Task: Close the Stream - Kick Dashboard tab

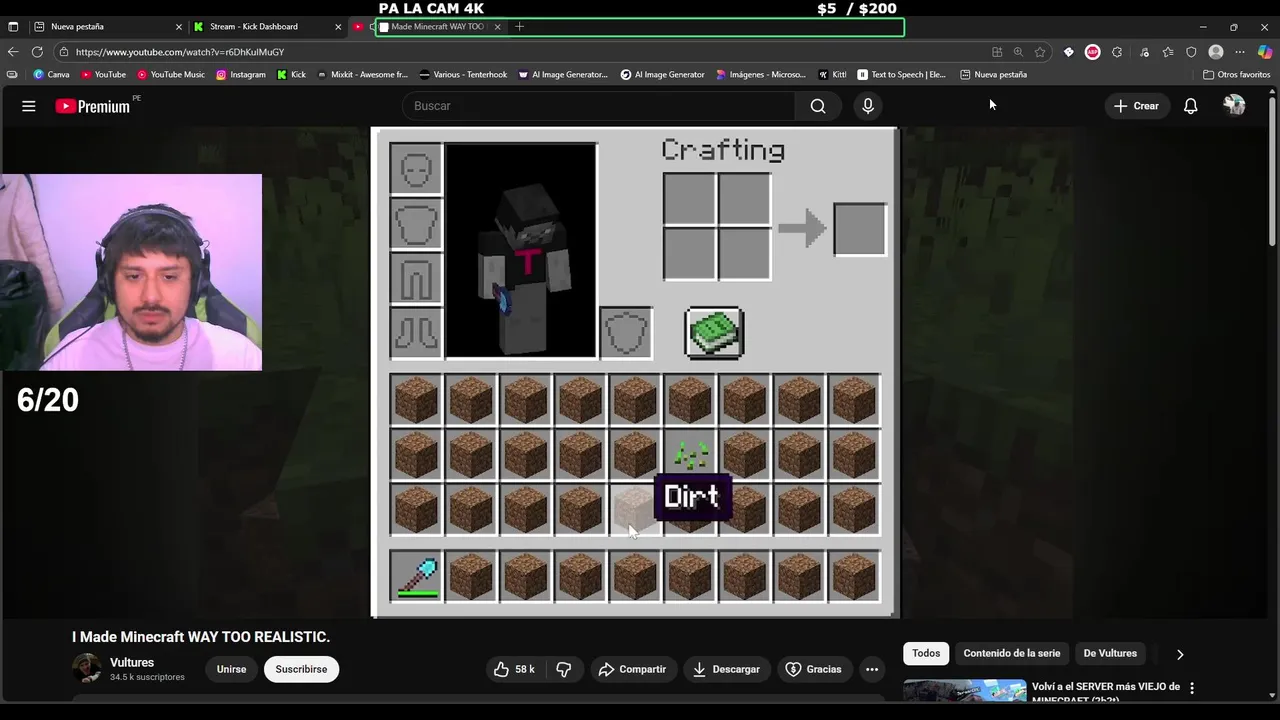Action: click(x=338, y=27)
